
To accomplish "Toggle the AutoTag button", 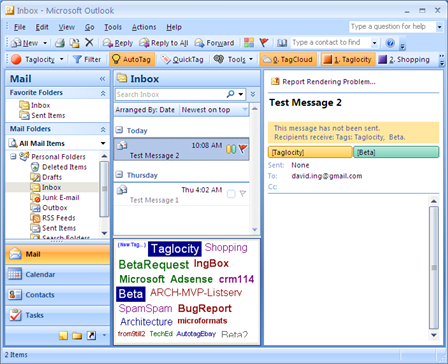I will click(132, 59).
